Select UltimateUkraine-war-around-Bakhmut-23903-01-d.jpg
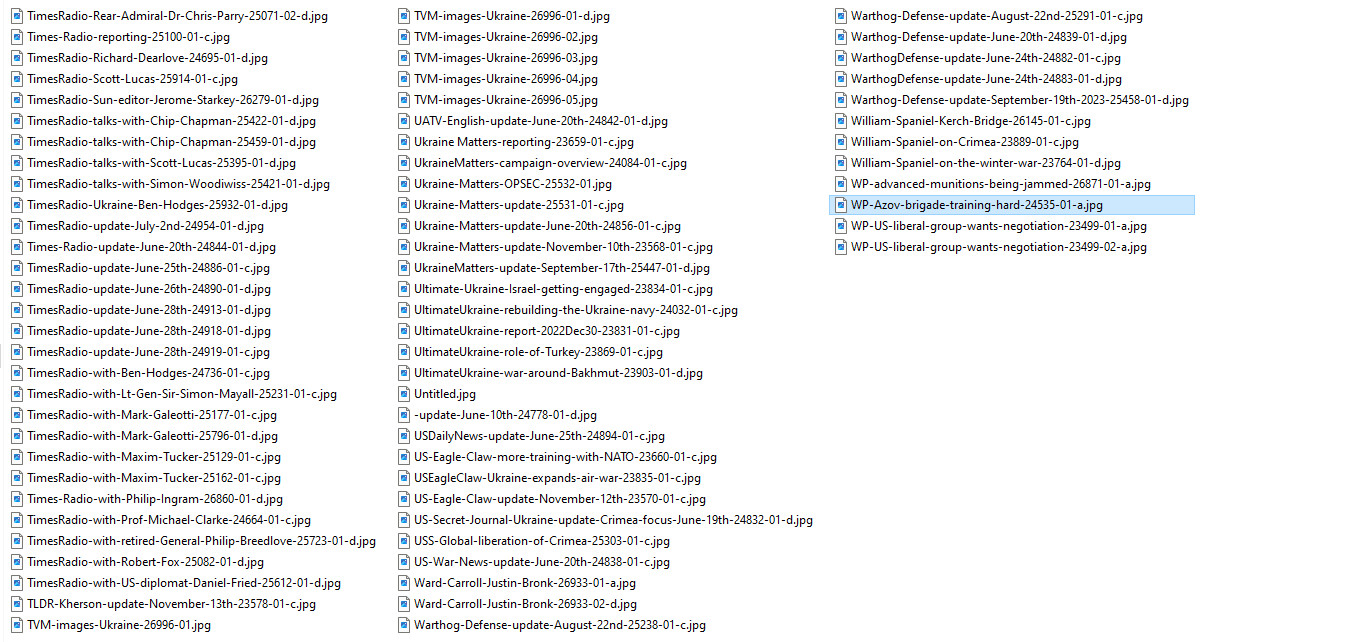The width and height of the screenshot is (1345, 642). (x=558, y=373)
